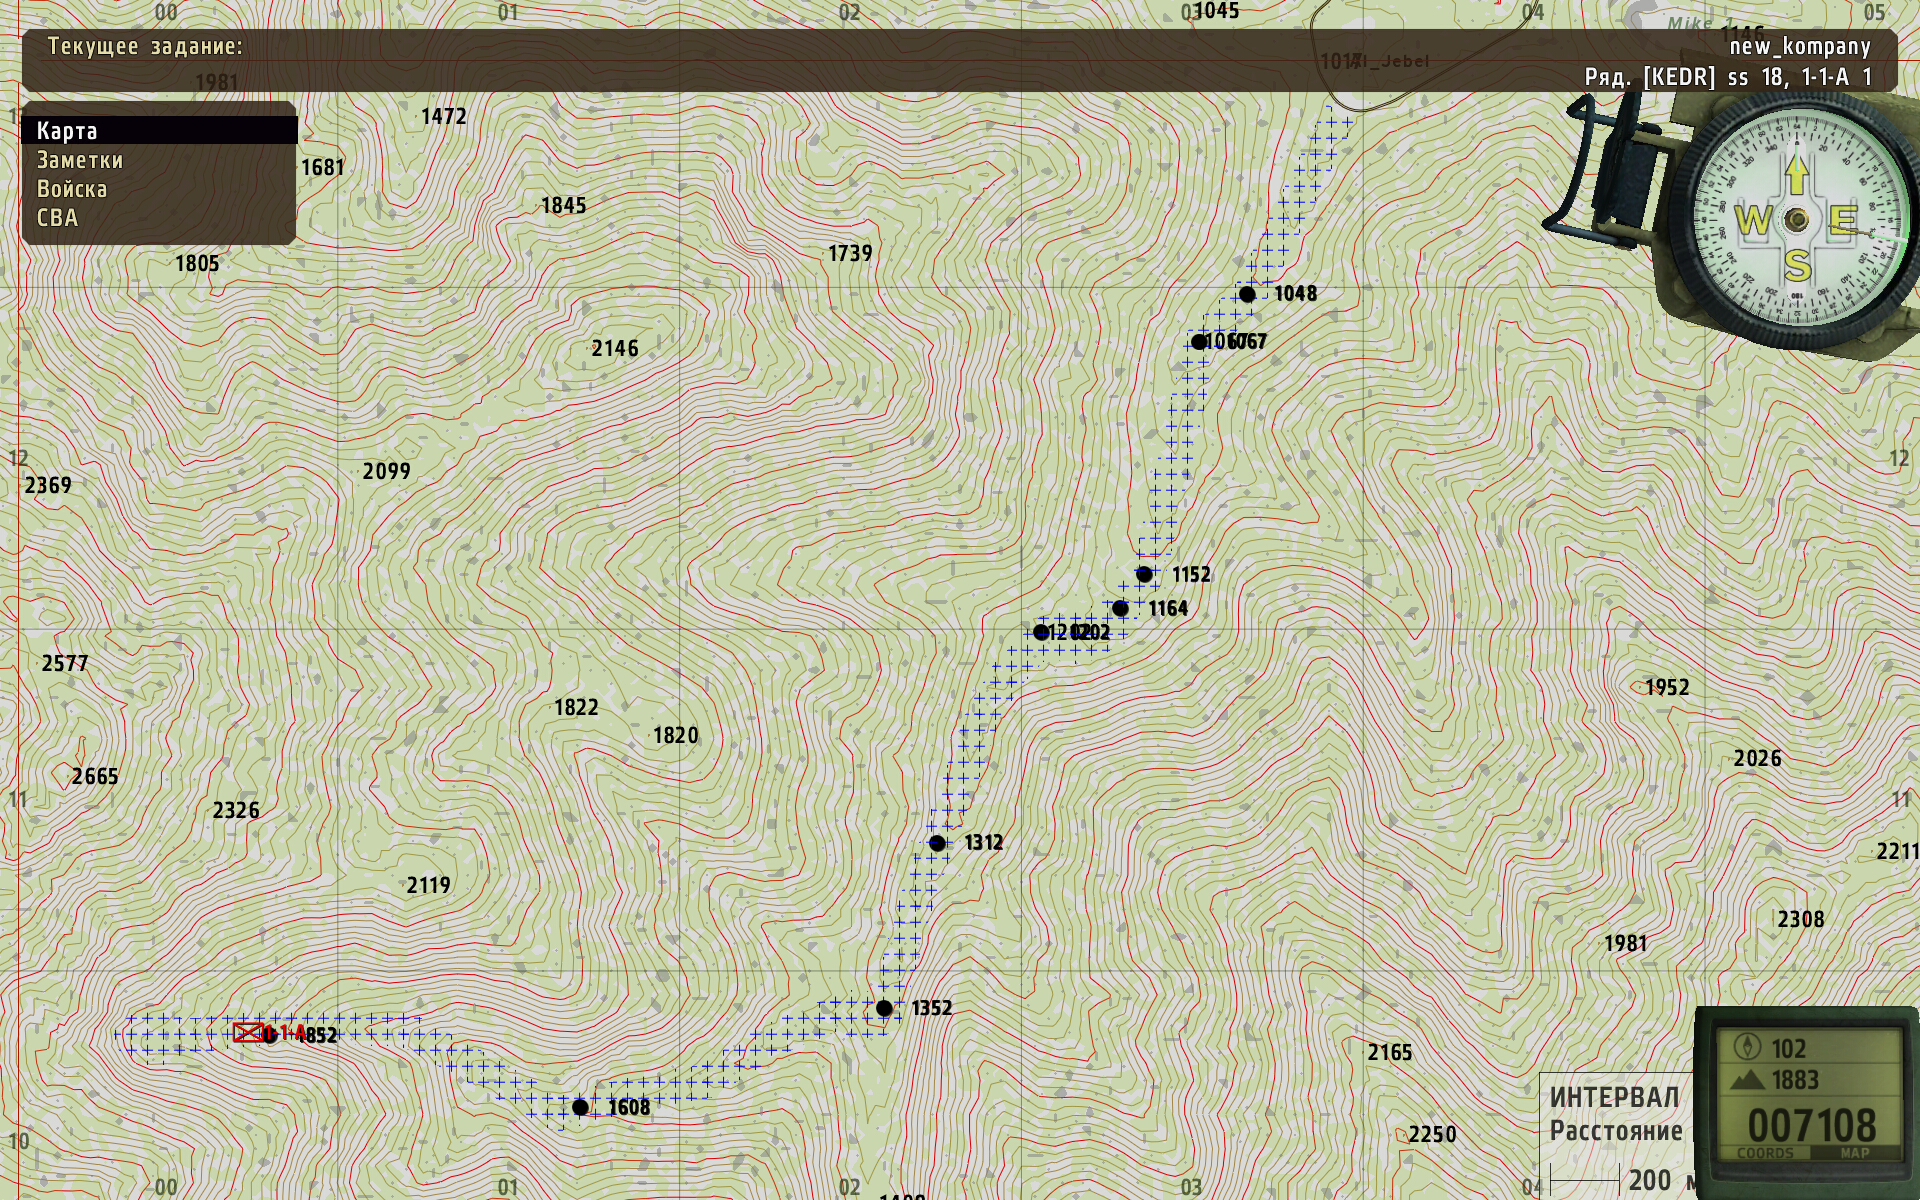Select the waypoint dot labeled 1352
This screenshot has height=1200, width=1920.
click(884, 1008)
